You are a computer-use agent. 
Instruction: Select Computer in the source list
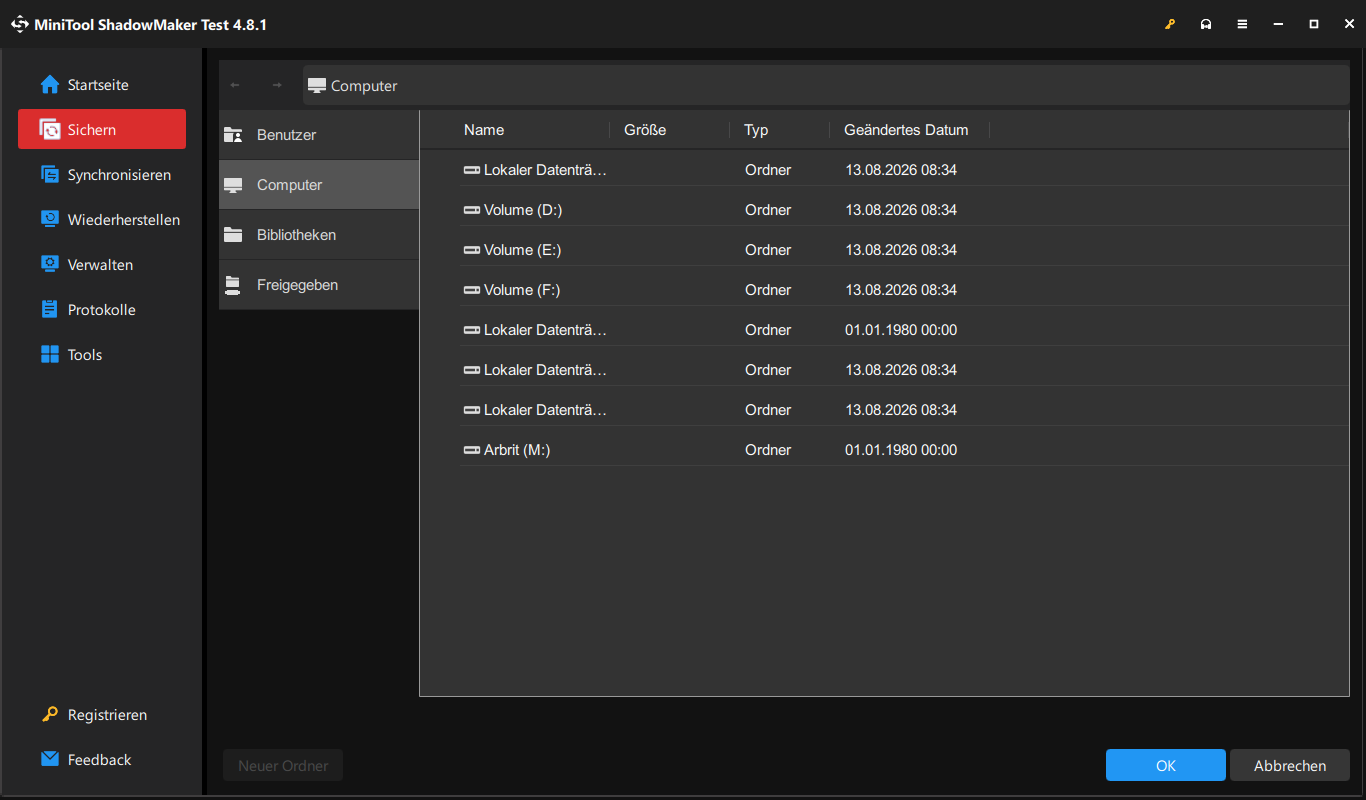pyautogui.click(x=319, y=185)
